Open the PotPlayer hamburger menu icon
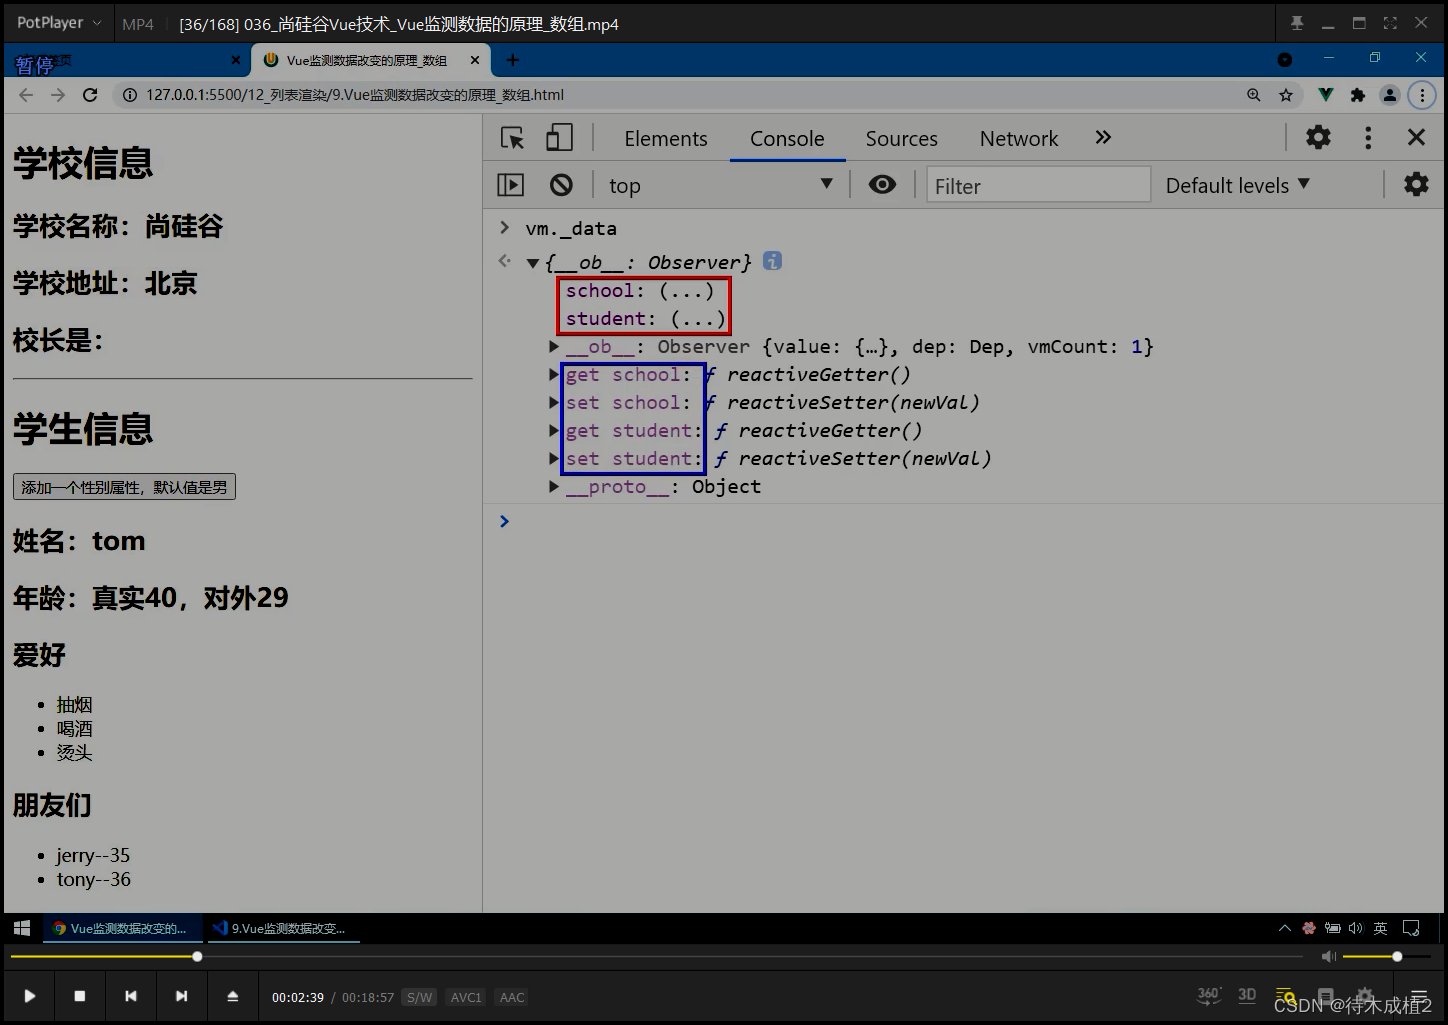The width and height of the screenshot is (1448, 1025). (x=1419, y=996)
